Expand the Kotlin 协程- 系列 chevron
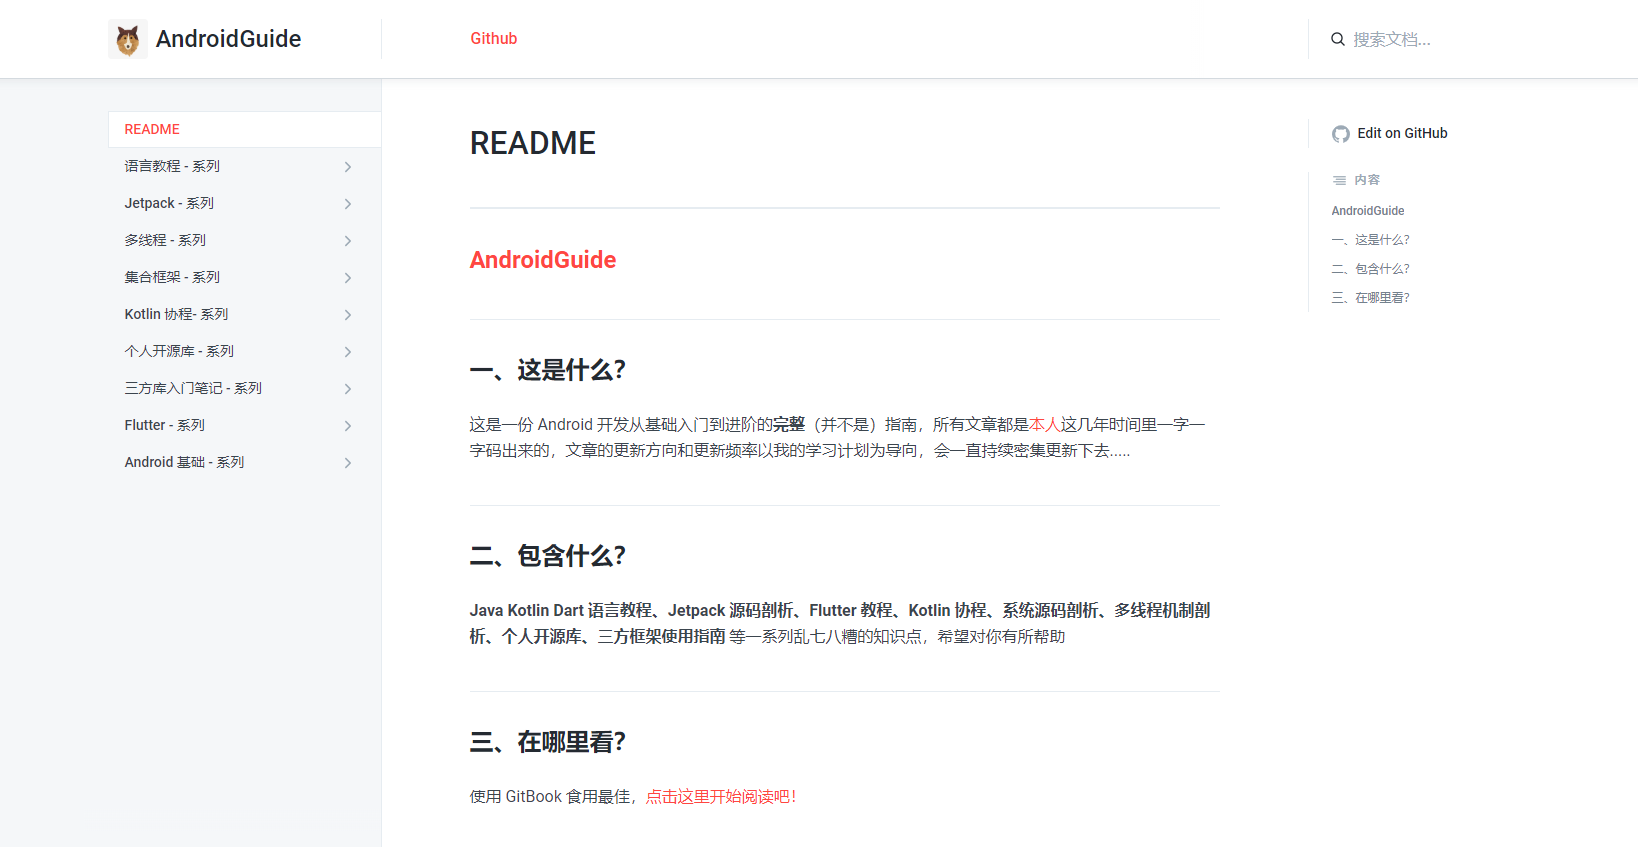The height and width of the screenshot is (847, 1638). (348, 315)
